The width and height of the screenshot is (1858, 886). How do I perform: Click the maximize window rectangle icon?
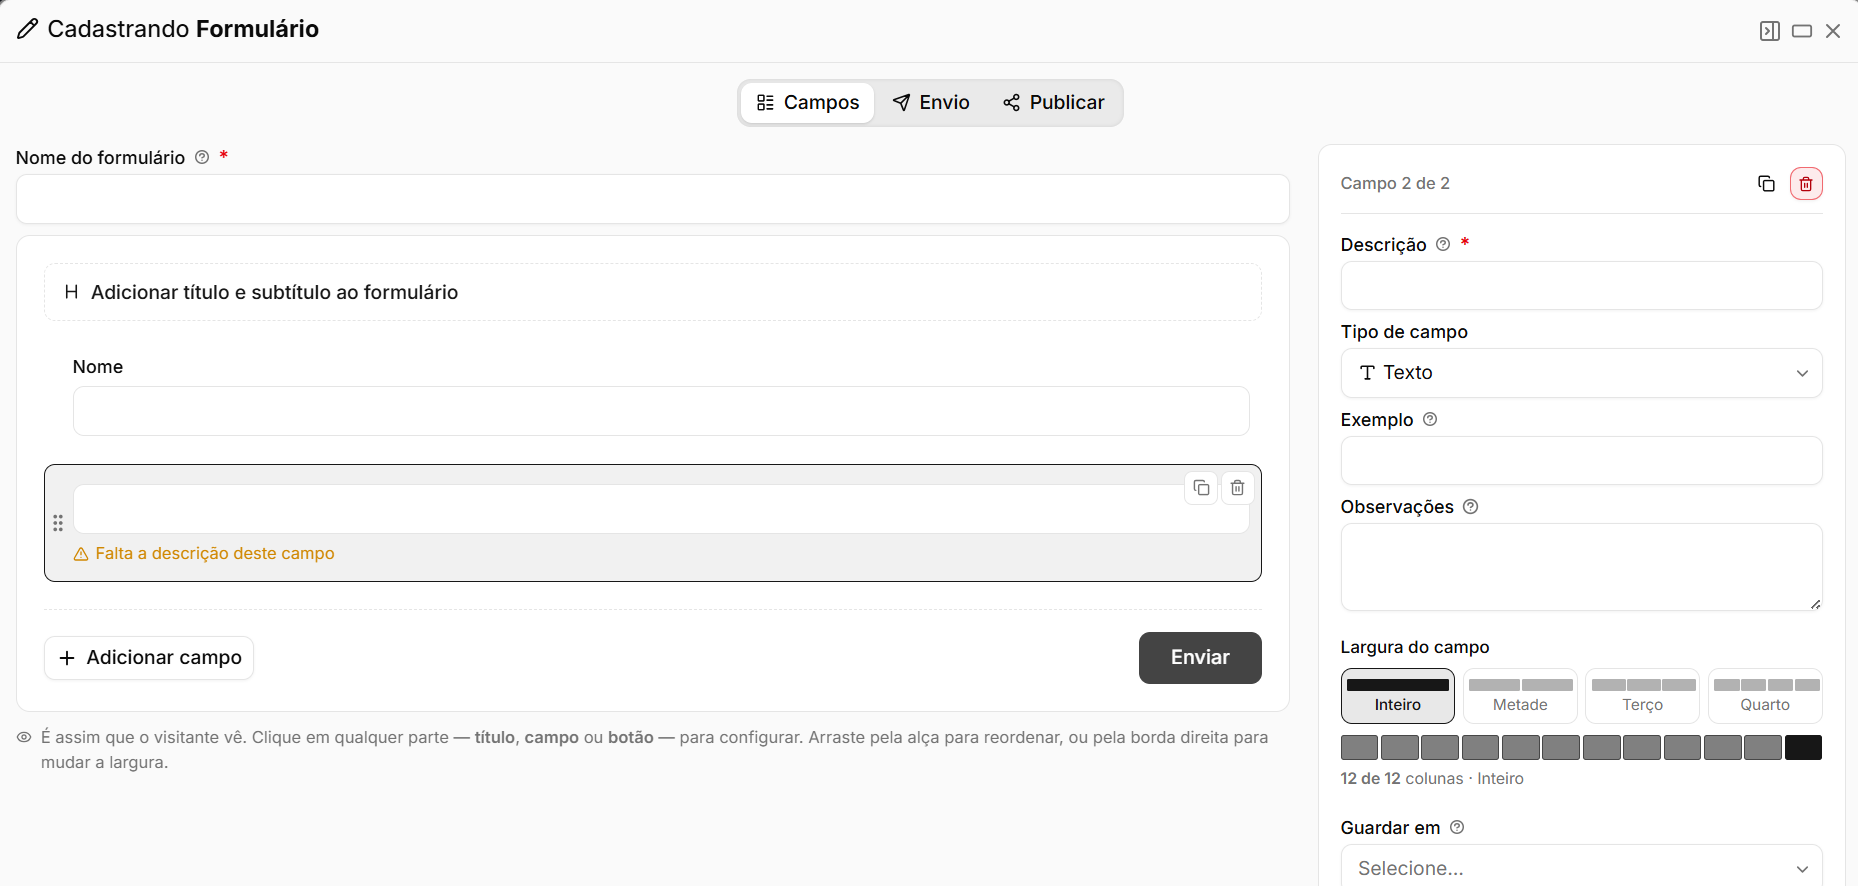pyautogui.click(x=1802, y=31)
